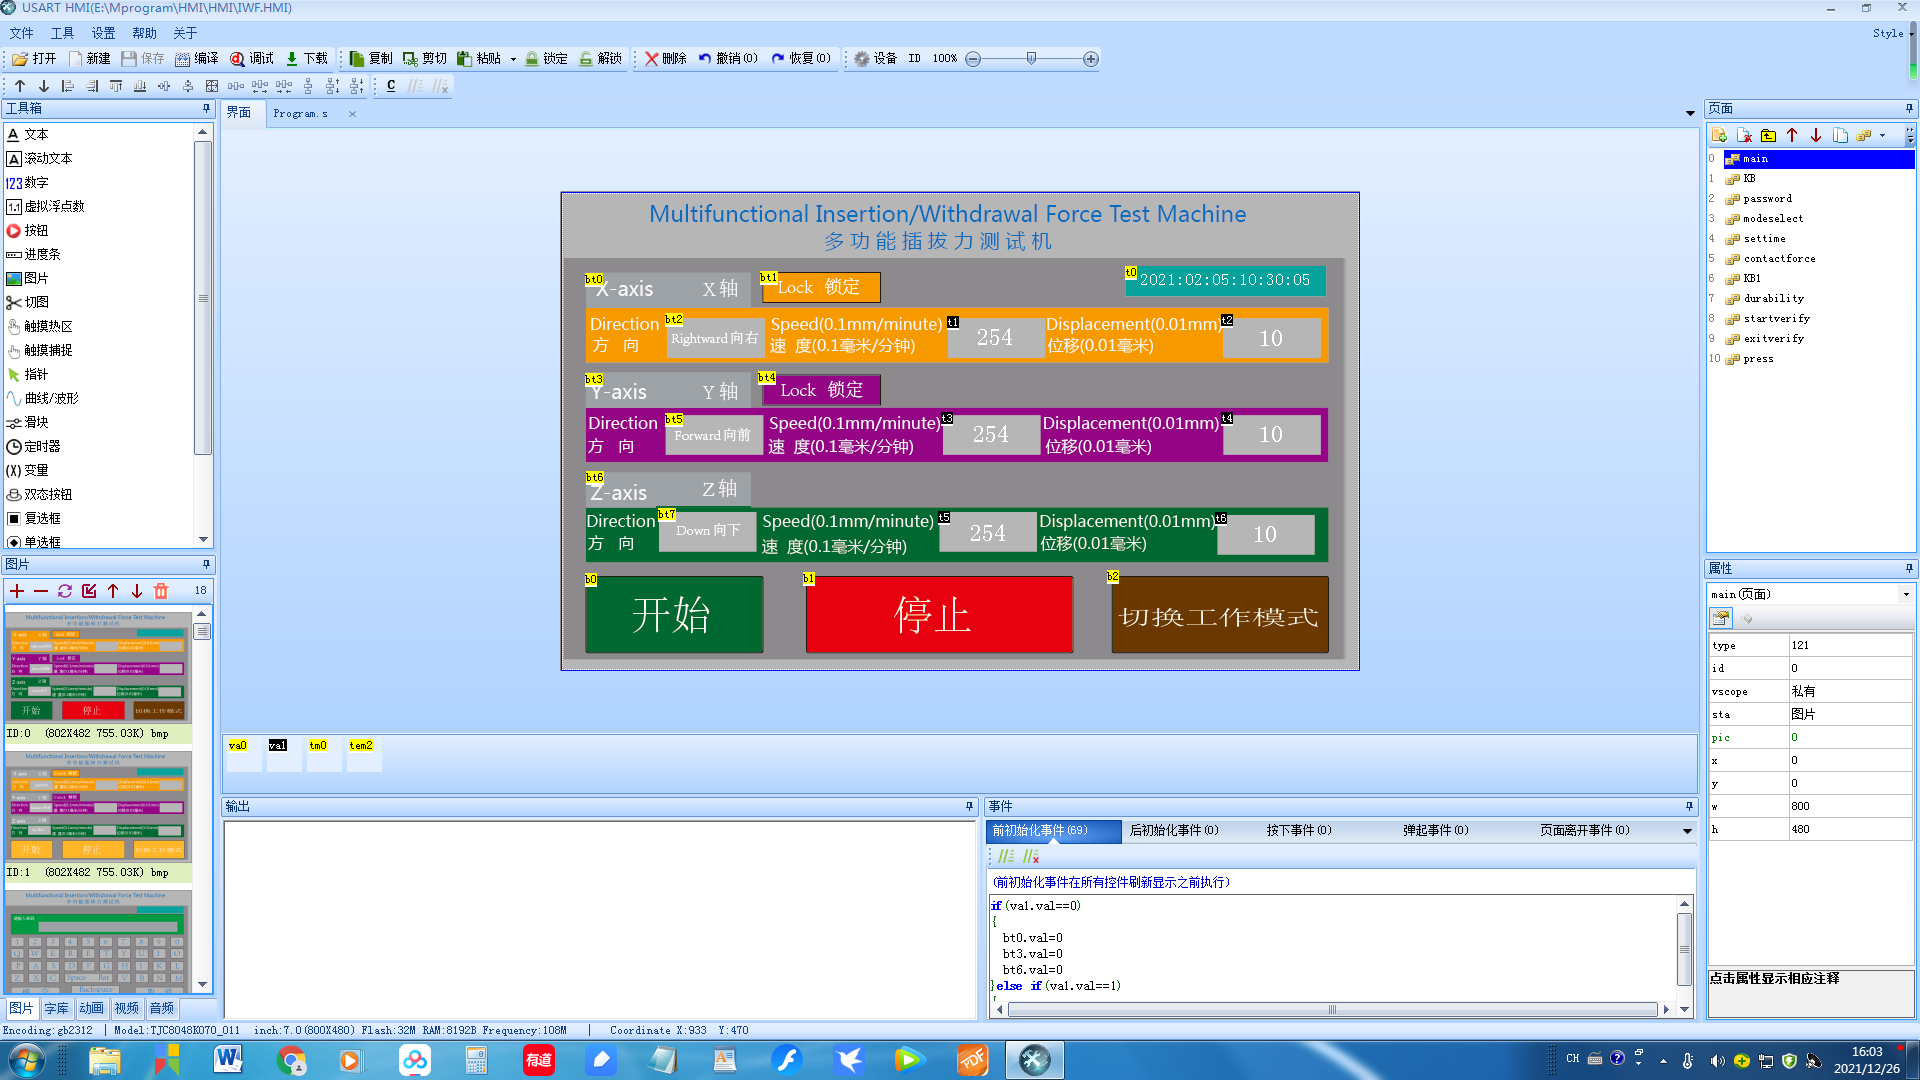Click the code editor horizontal scrollbar
Image resolution: width=1920 pixels, height=1080 pixels.
tap(1332, 1010)
